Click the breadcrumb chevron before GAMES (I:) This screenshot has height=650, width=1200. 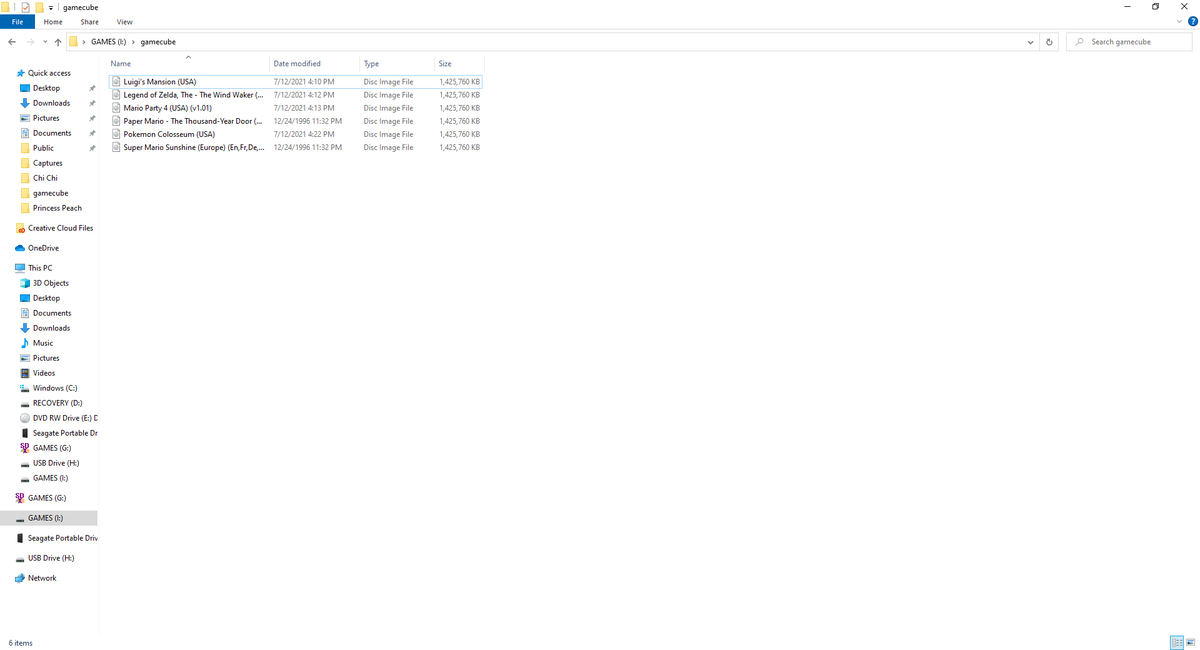click(84, 42)
